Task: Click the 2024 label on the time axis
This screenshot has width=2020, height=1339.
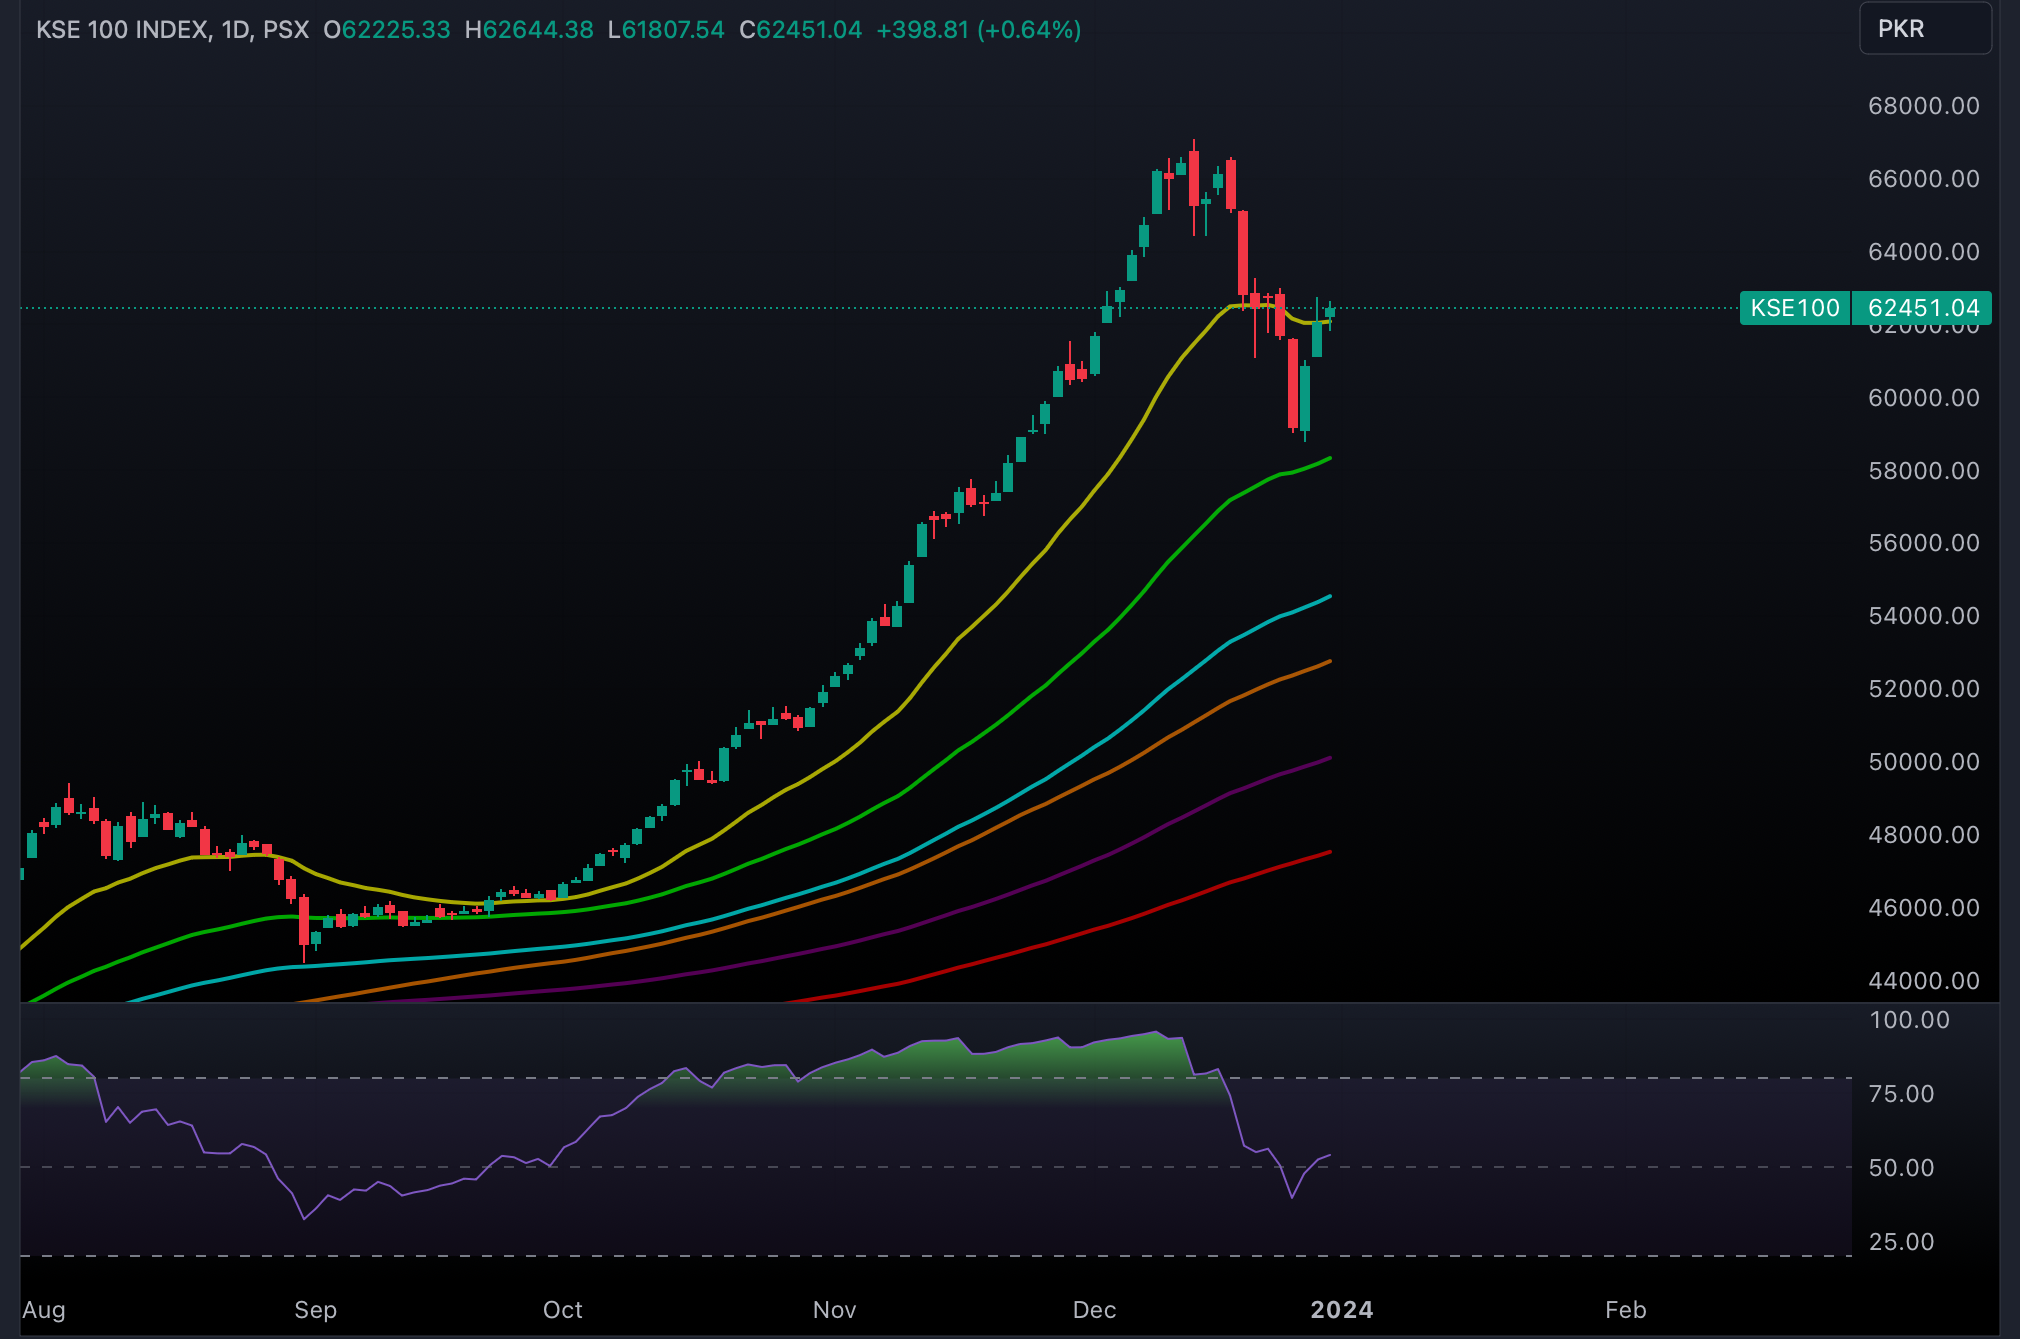Action: [1344, 1309]
